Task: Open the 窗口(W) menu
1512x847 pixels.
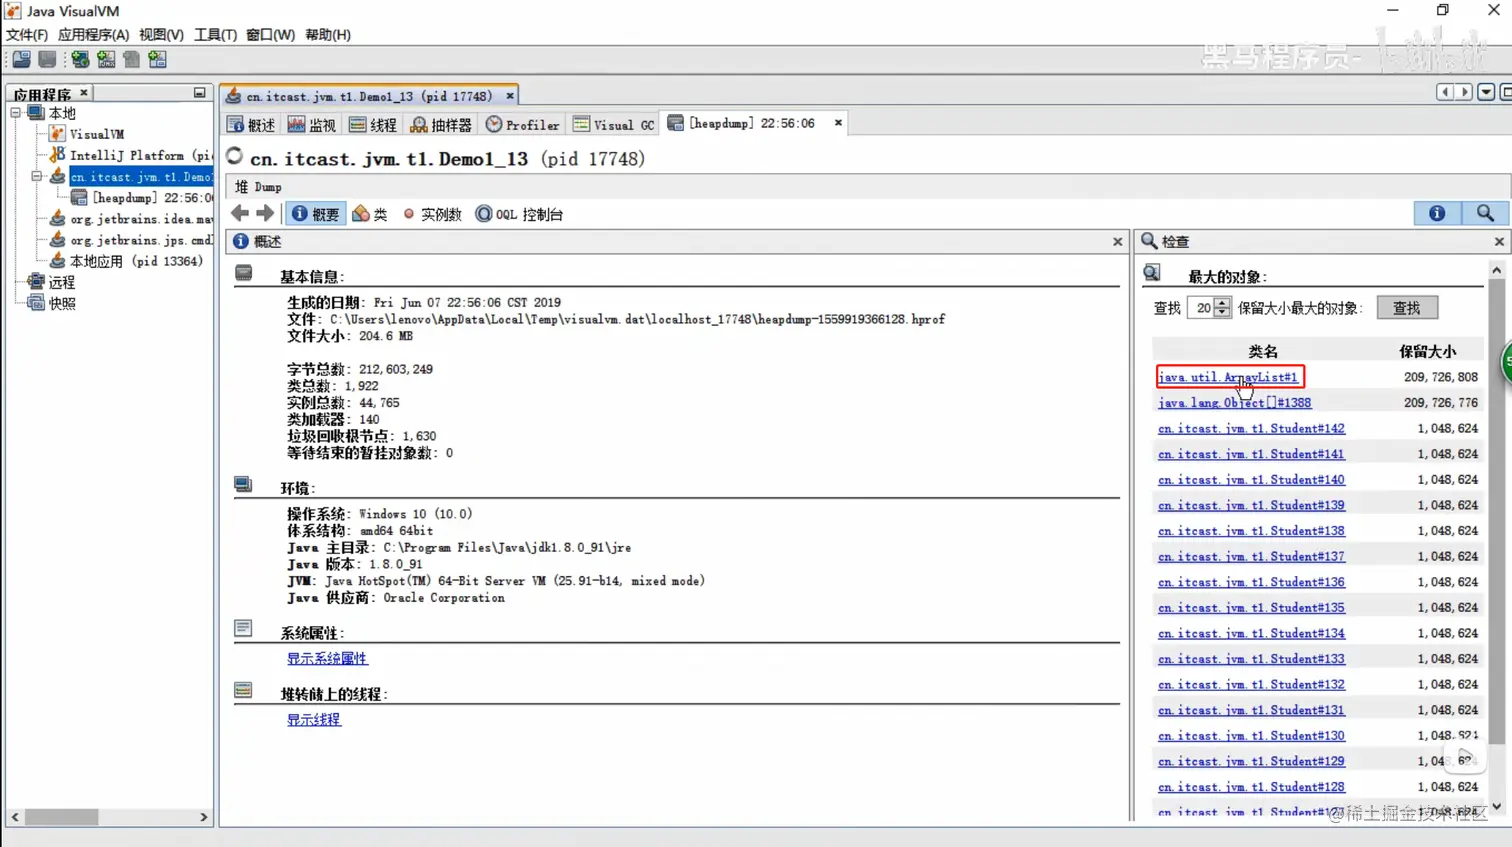Action: 270,35
